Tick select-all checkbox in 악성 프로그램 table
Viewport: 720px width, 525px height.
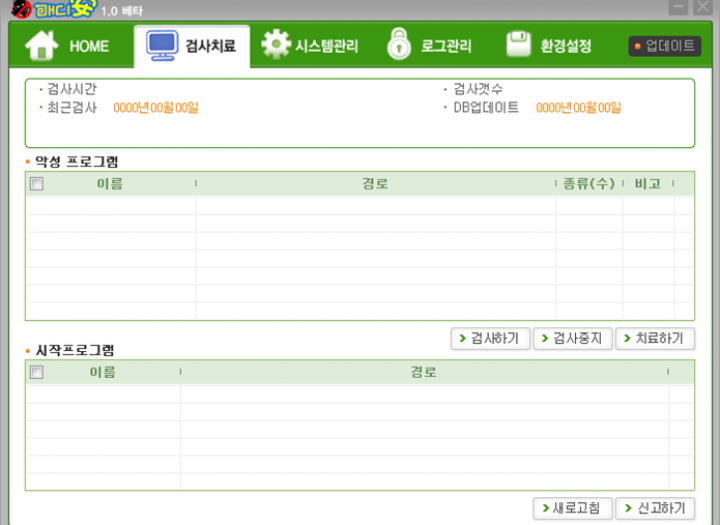pyautogui.click(x=37, y=184)
